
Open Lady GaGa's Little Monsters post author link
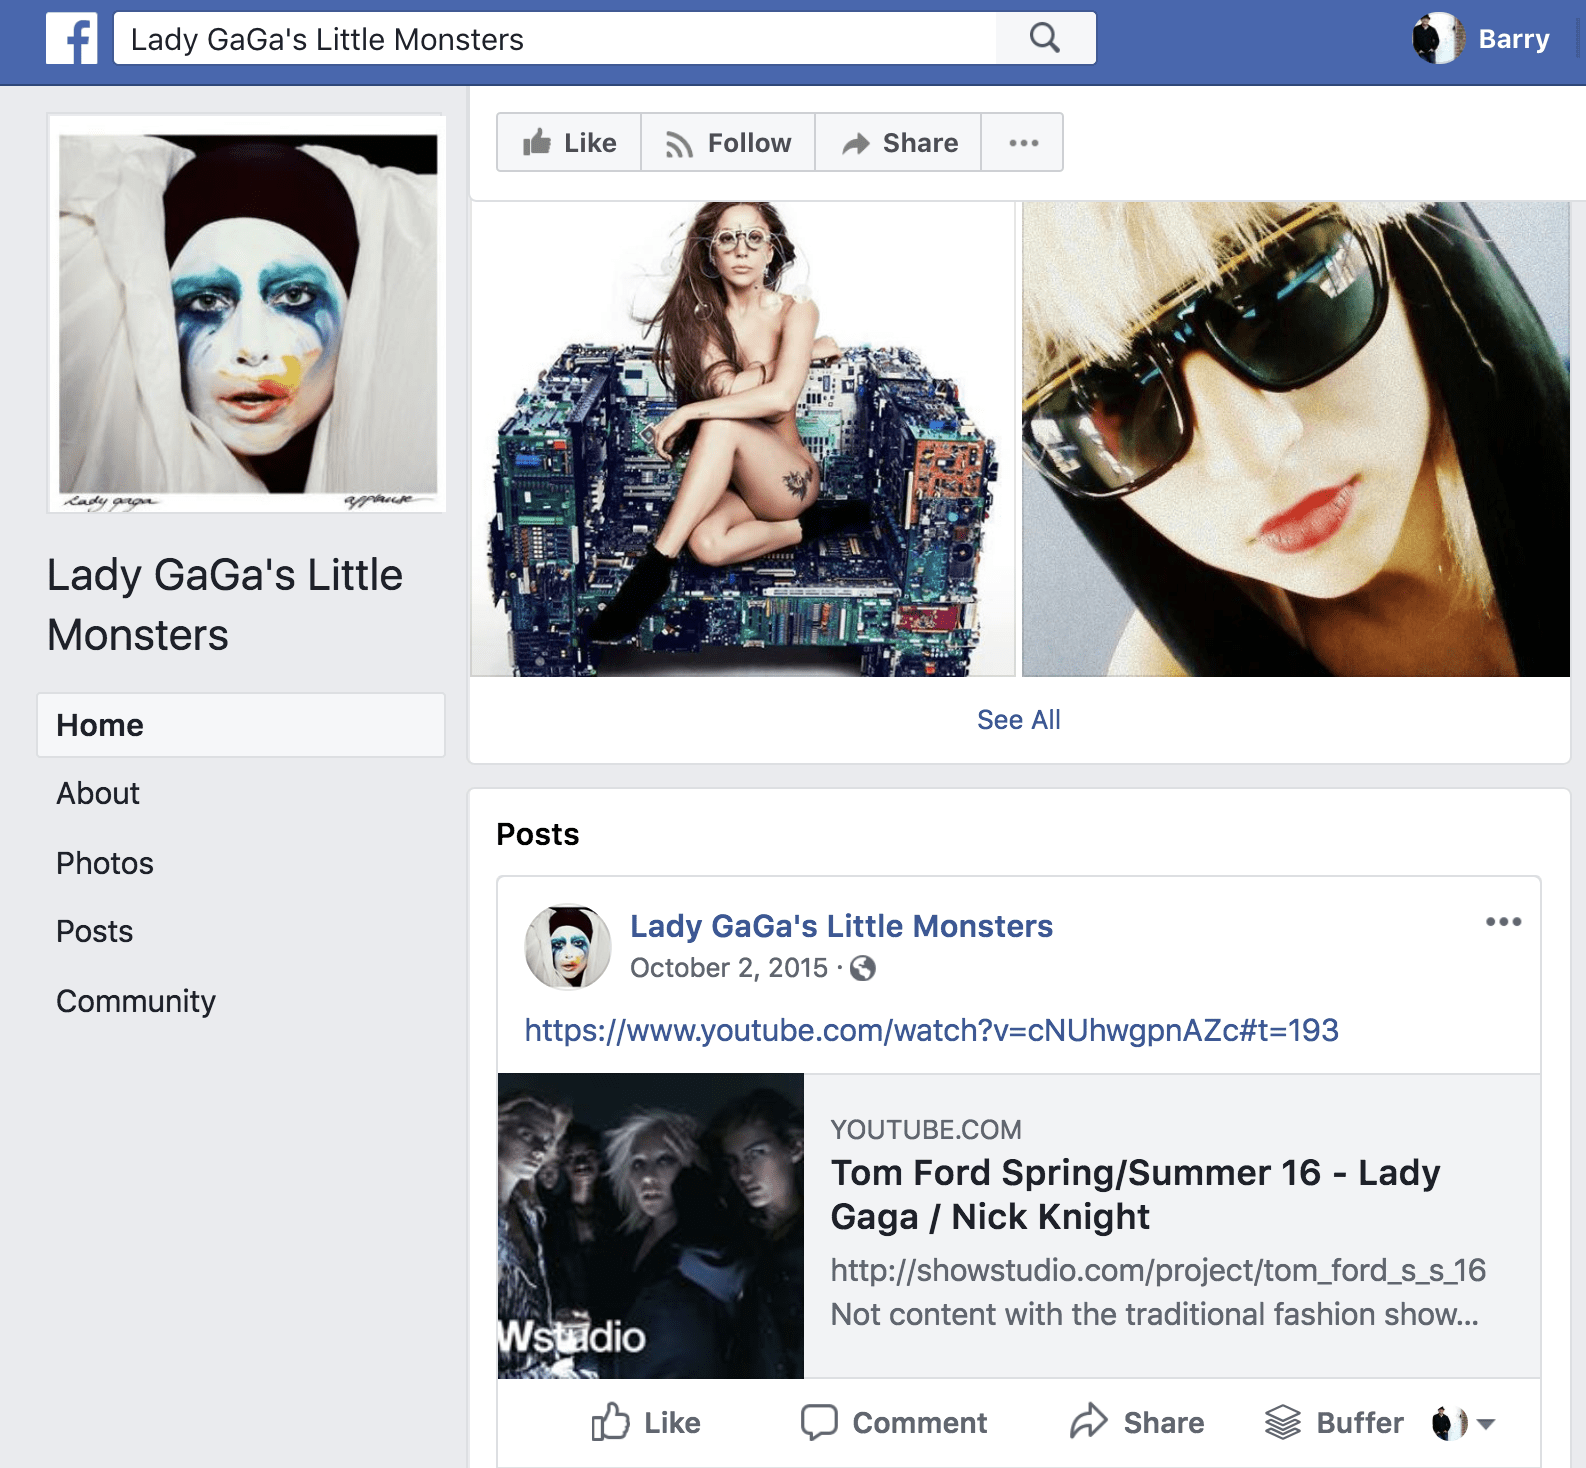[x=841, y=926]
